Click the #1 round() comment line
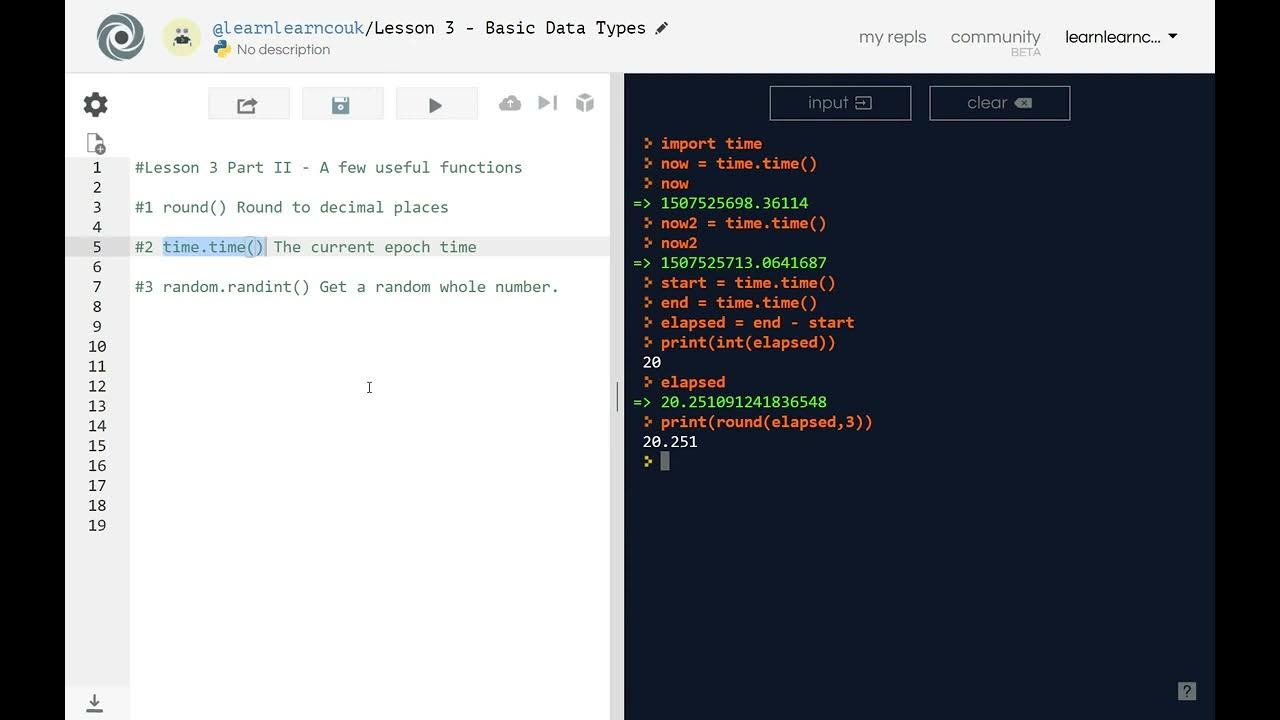Viewport: 1280px width, 720px height. click(292, 207)
